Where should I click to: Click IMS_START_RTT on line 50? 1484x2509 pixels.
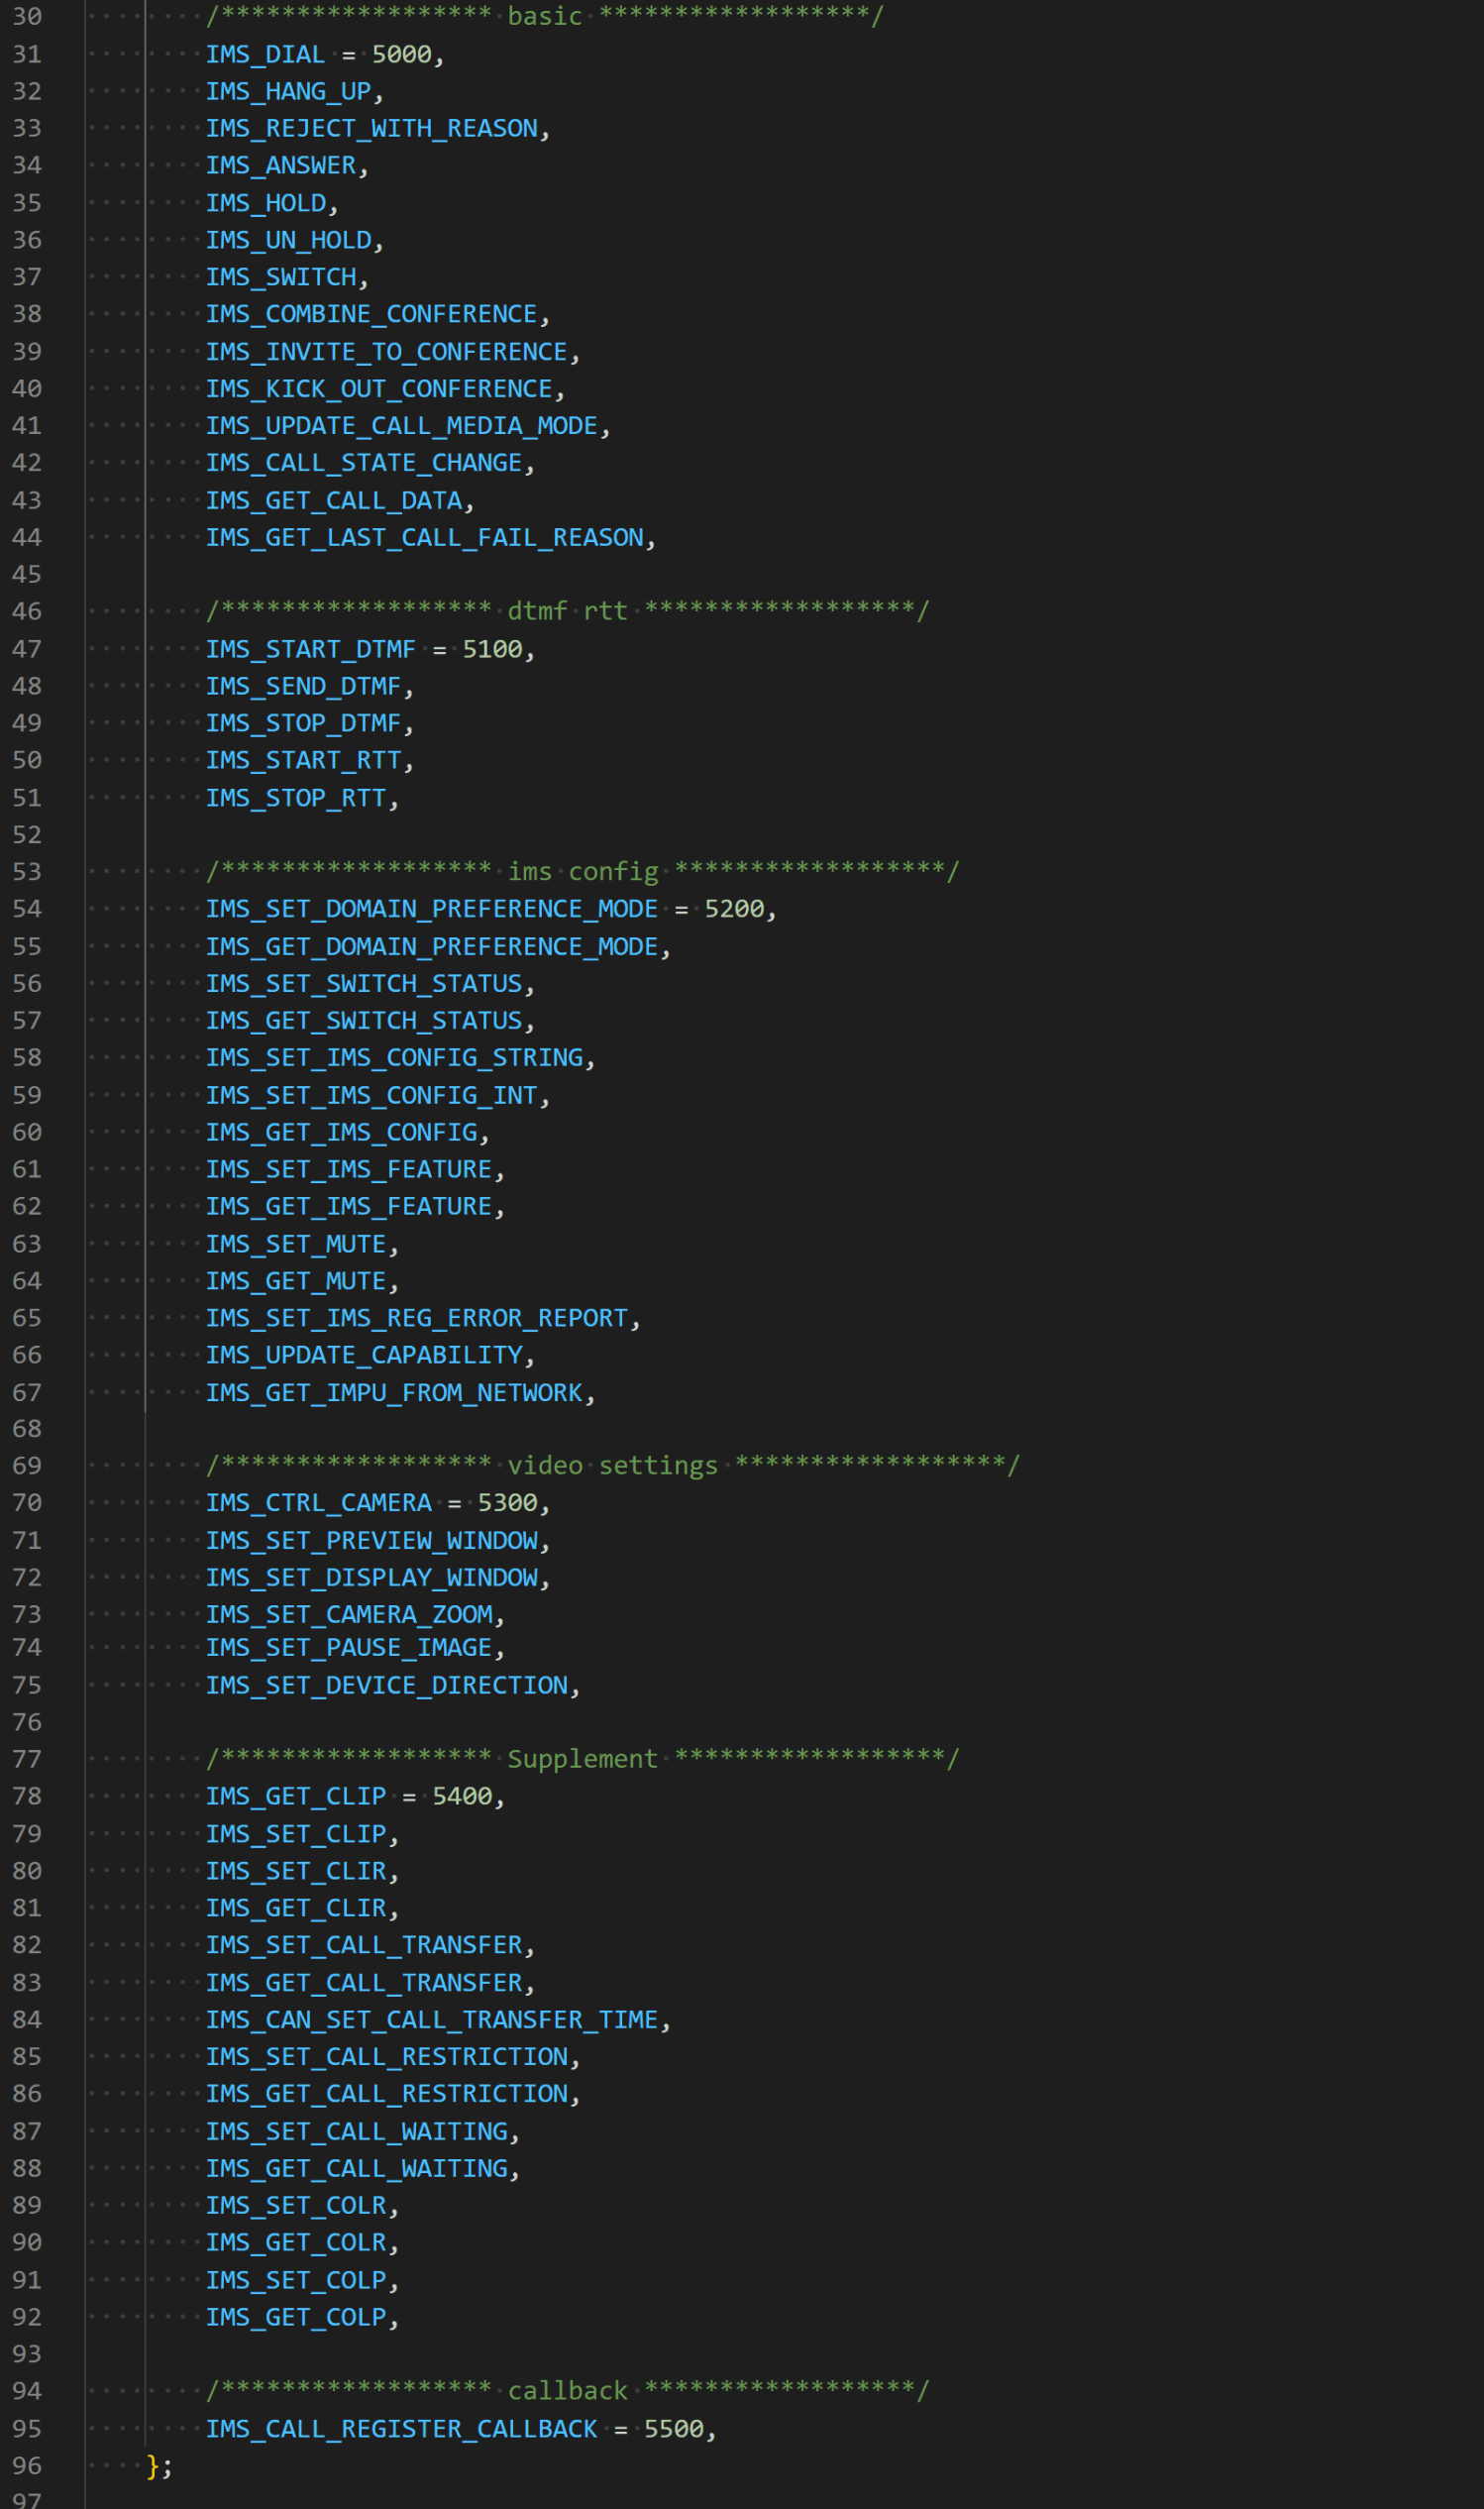click(x=303, y=760)
